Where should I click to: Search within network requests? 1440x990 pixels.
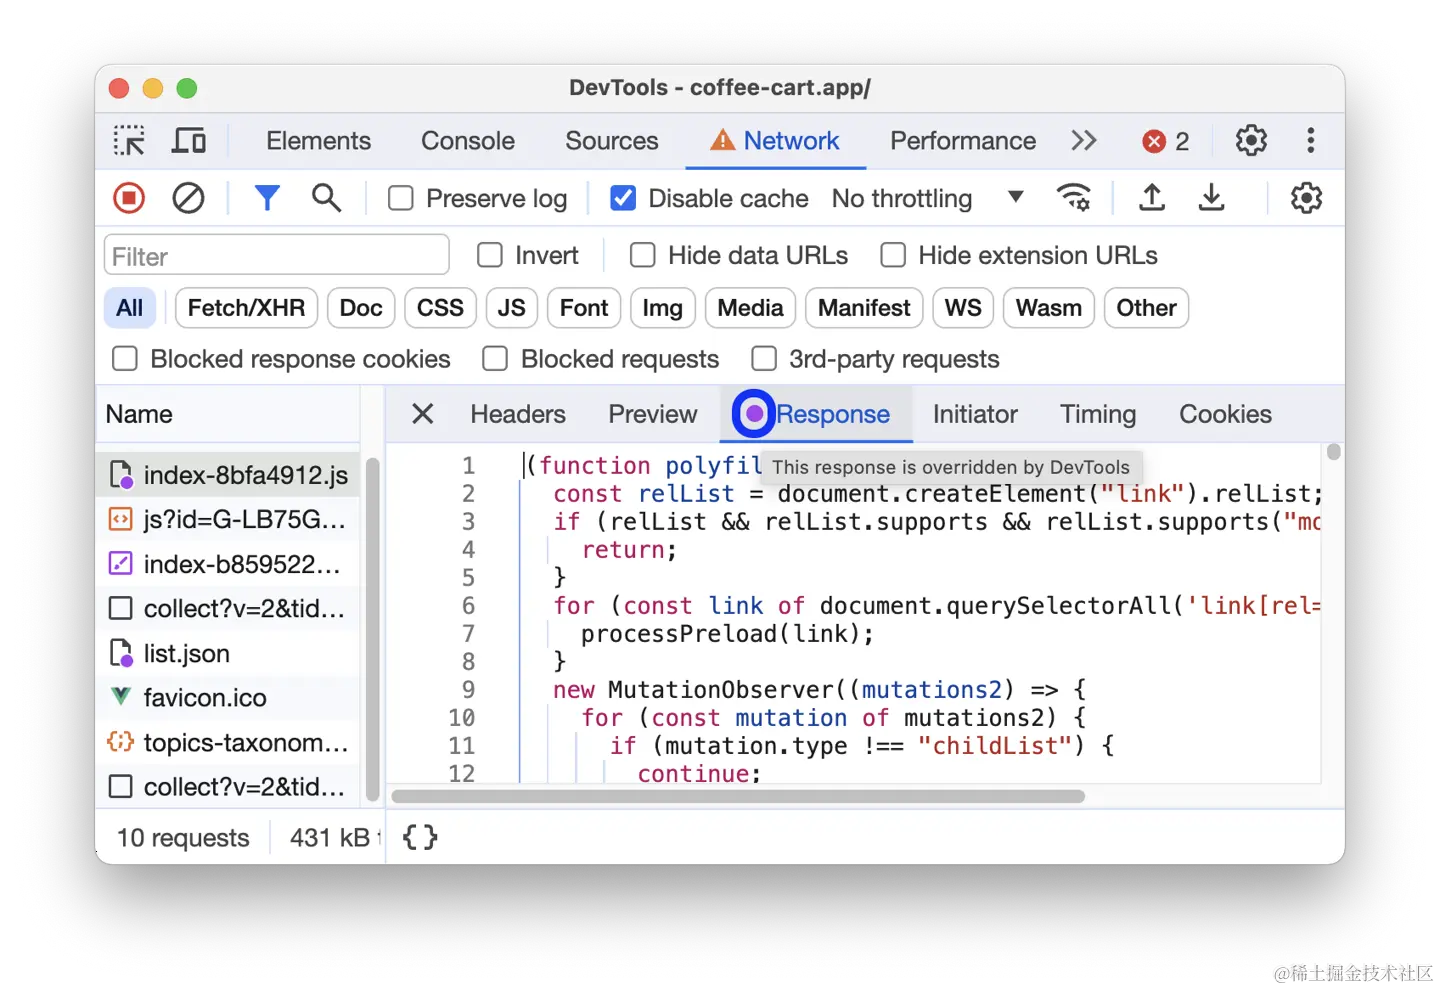tap(326, 197)
